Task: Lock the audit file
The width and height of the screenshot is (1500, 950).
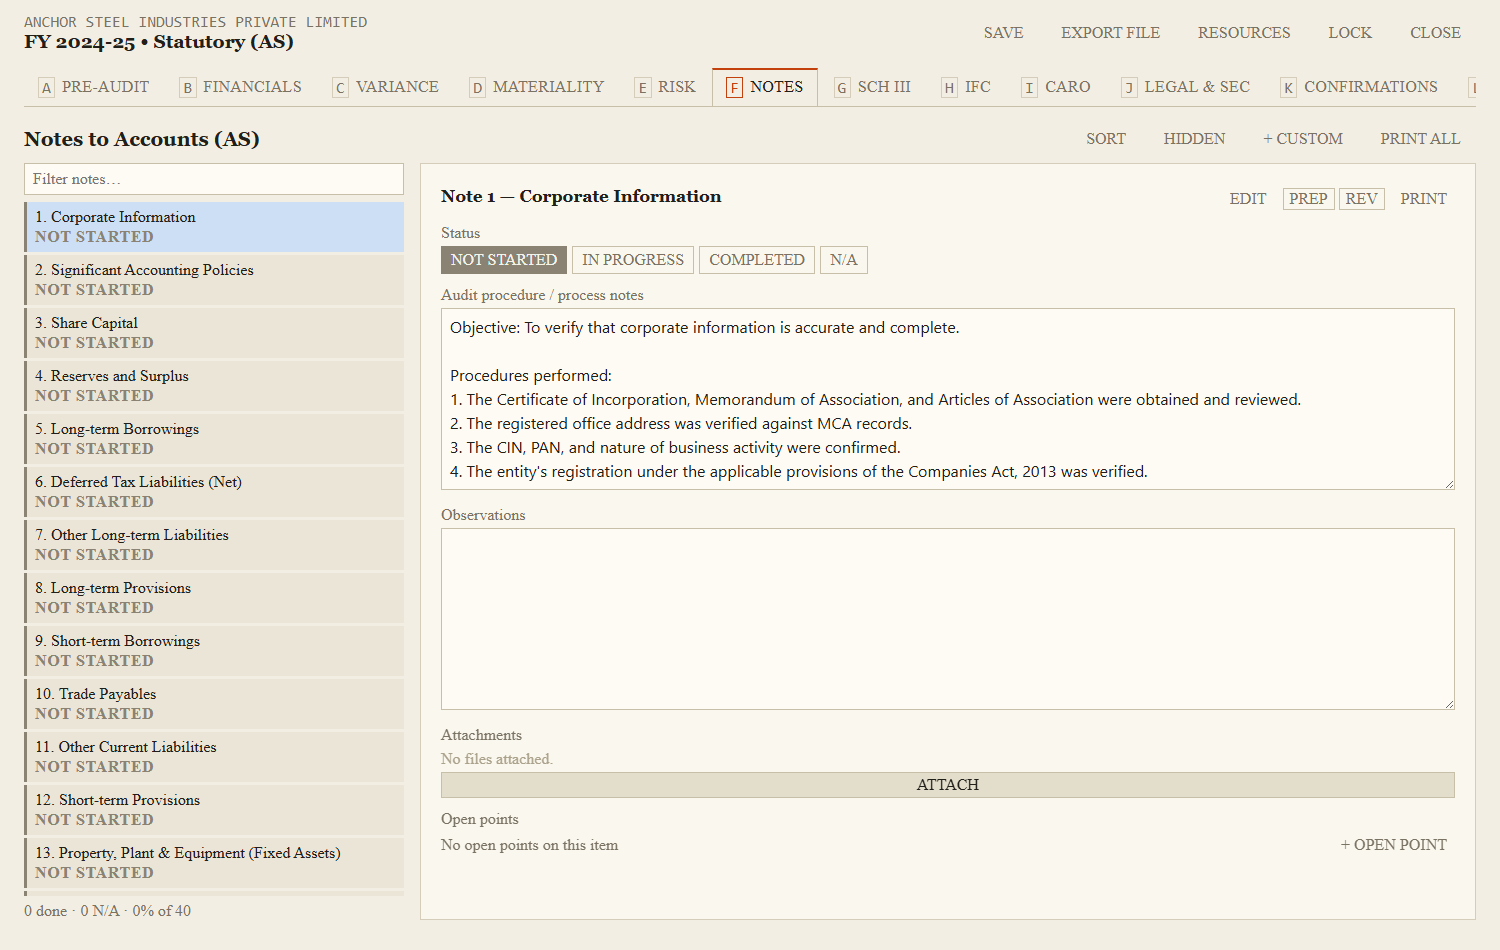Action: pyautogui.click(x=1350, y=33)
